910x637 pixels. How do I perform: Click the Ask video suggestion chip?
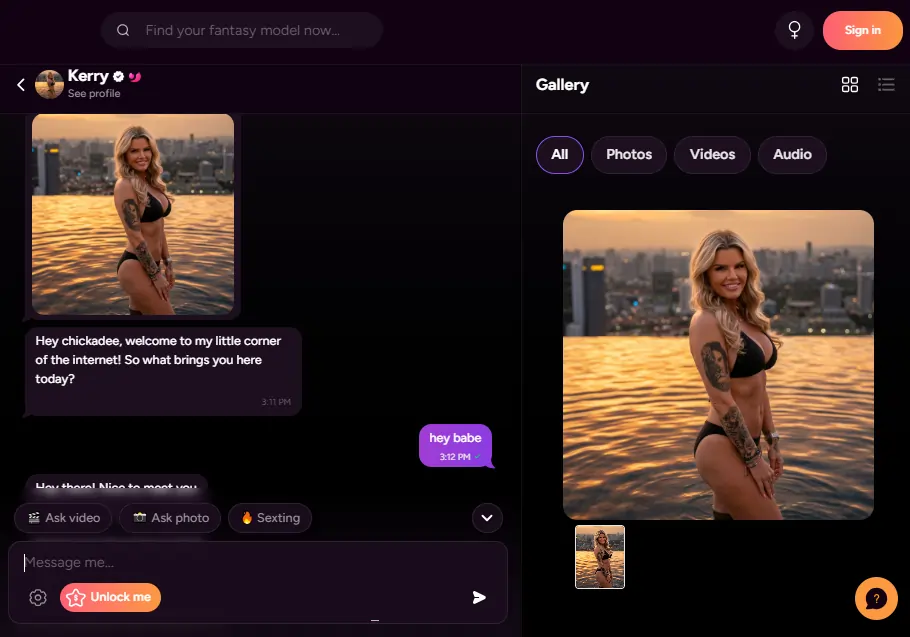pos(64,518)
